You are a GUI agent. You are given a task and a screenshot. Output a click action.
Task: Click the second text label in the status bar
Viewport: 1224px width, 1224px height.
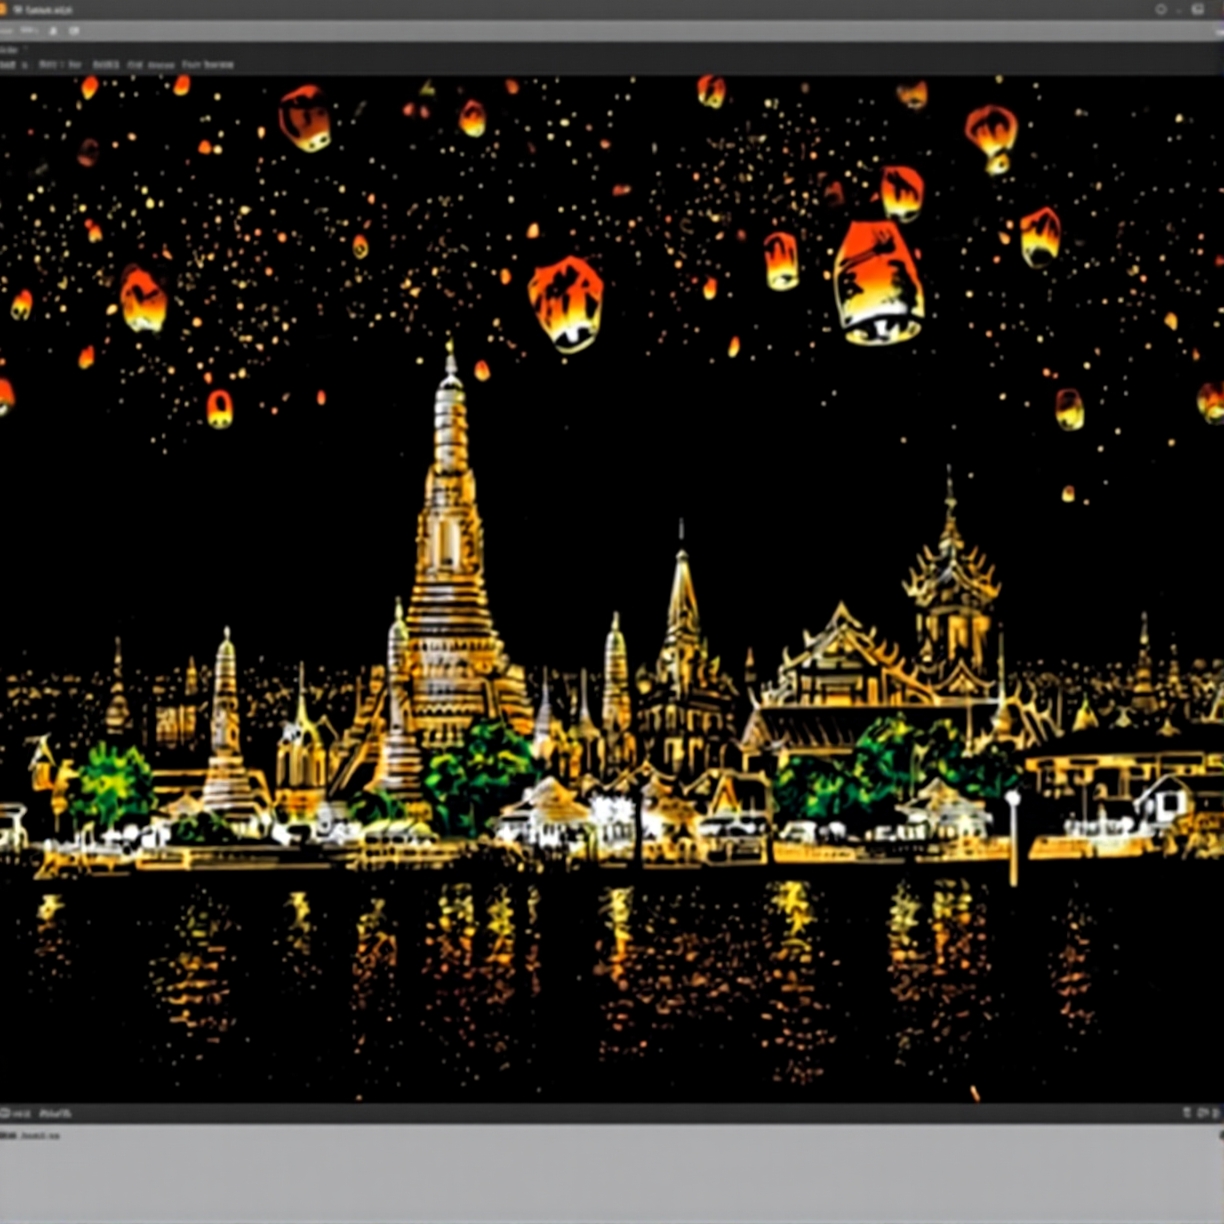point(55,1114)
